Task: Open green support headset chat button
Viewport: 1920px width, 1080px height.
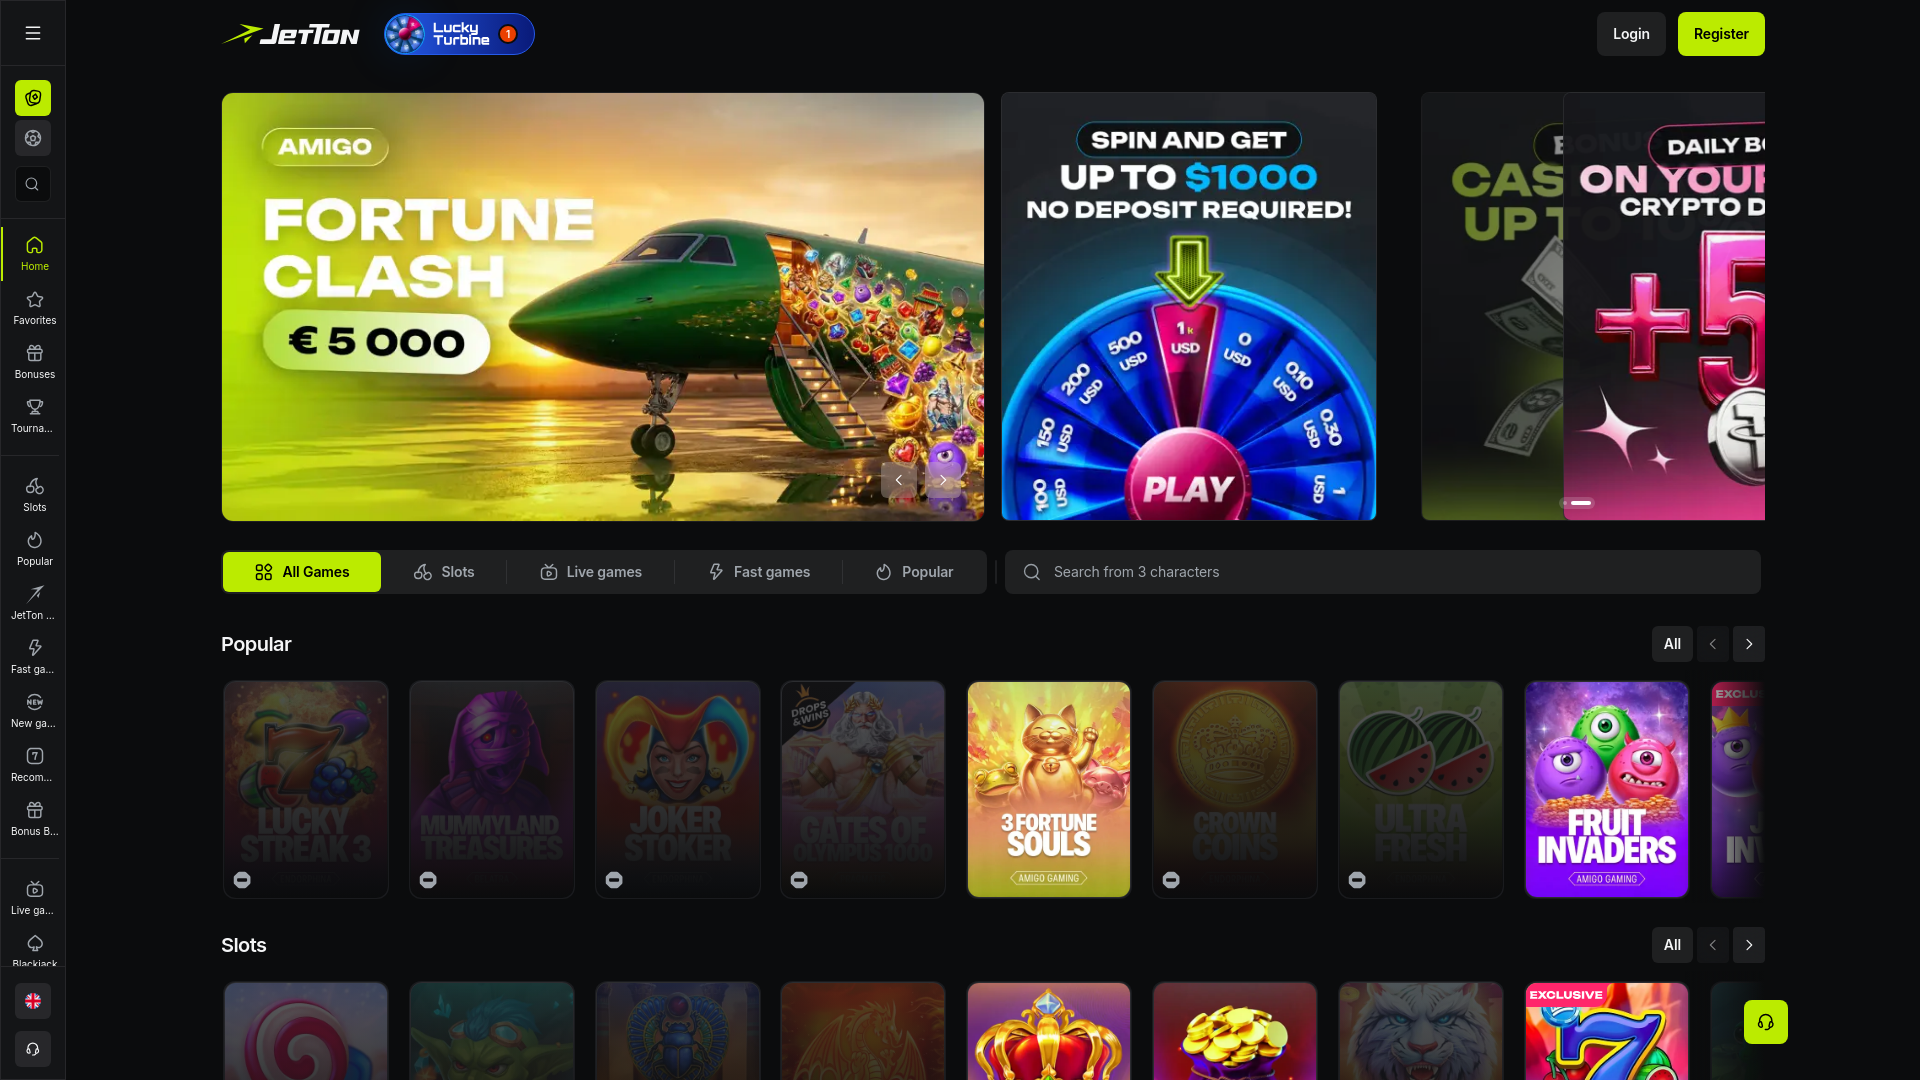Action: coord(1766,1022)
